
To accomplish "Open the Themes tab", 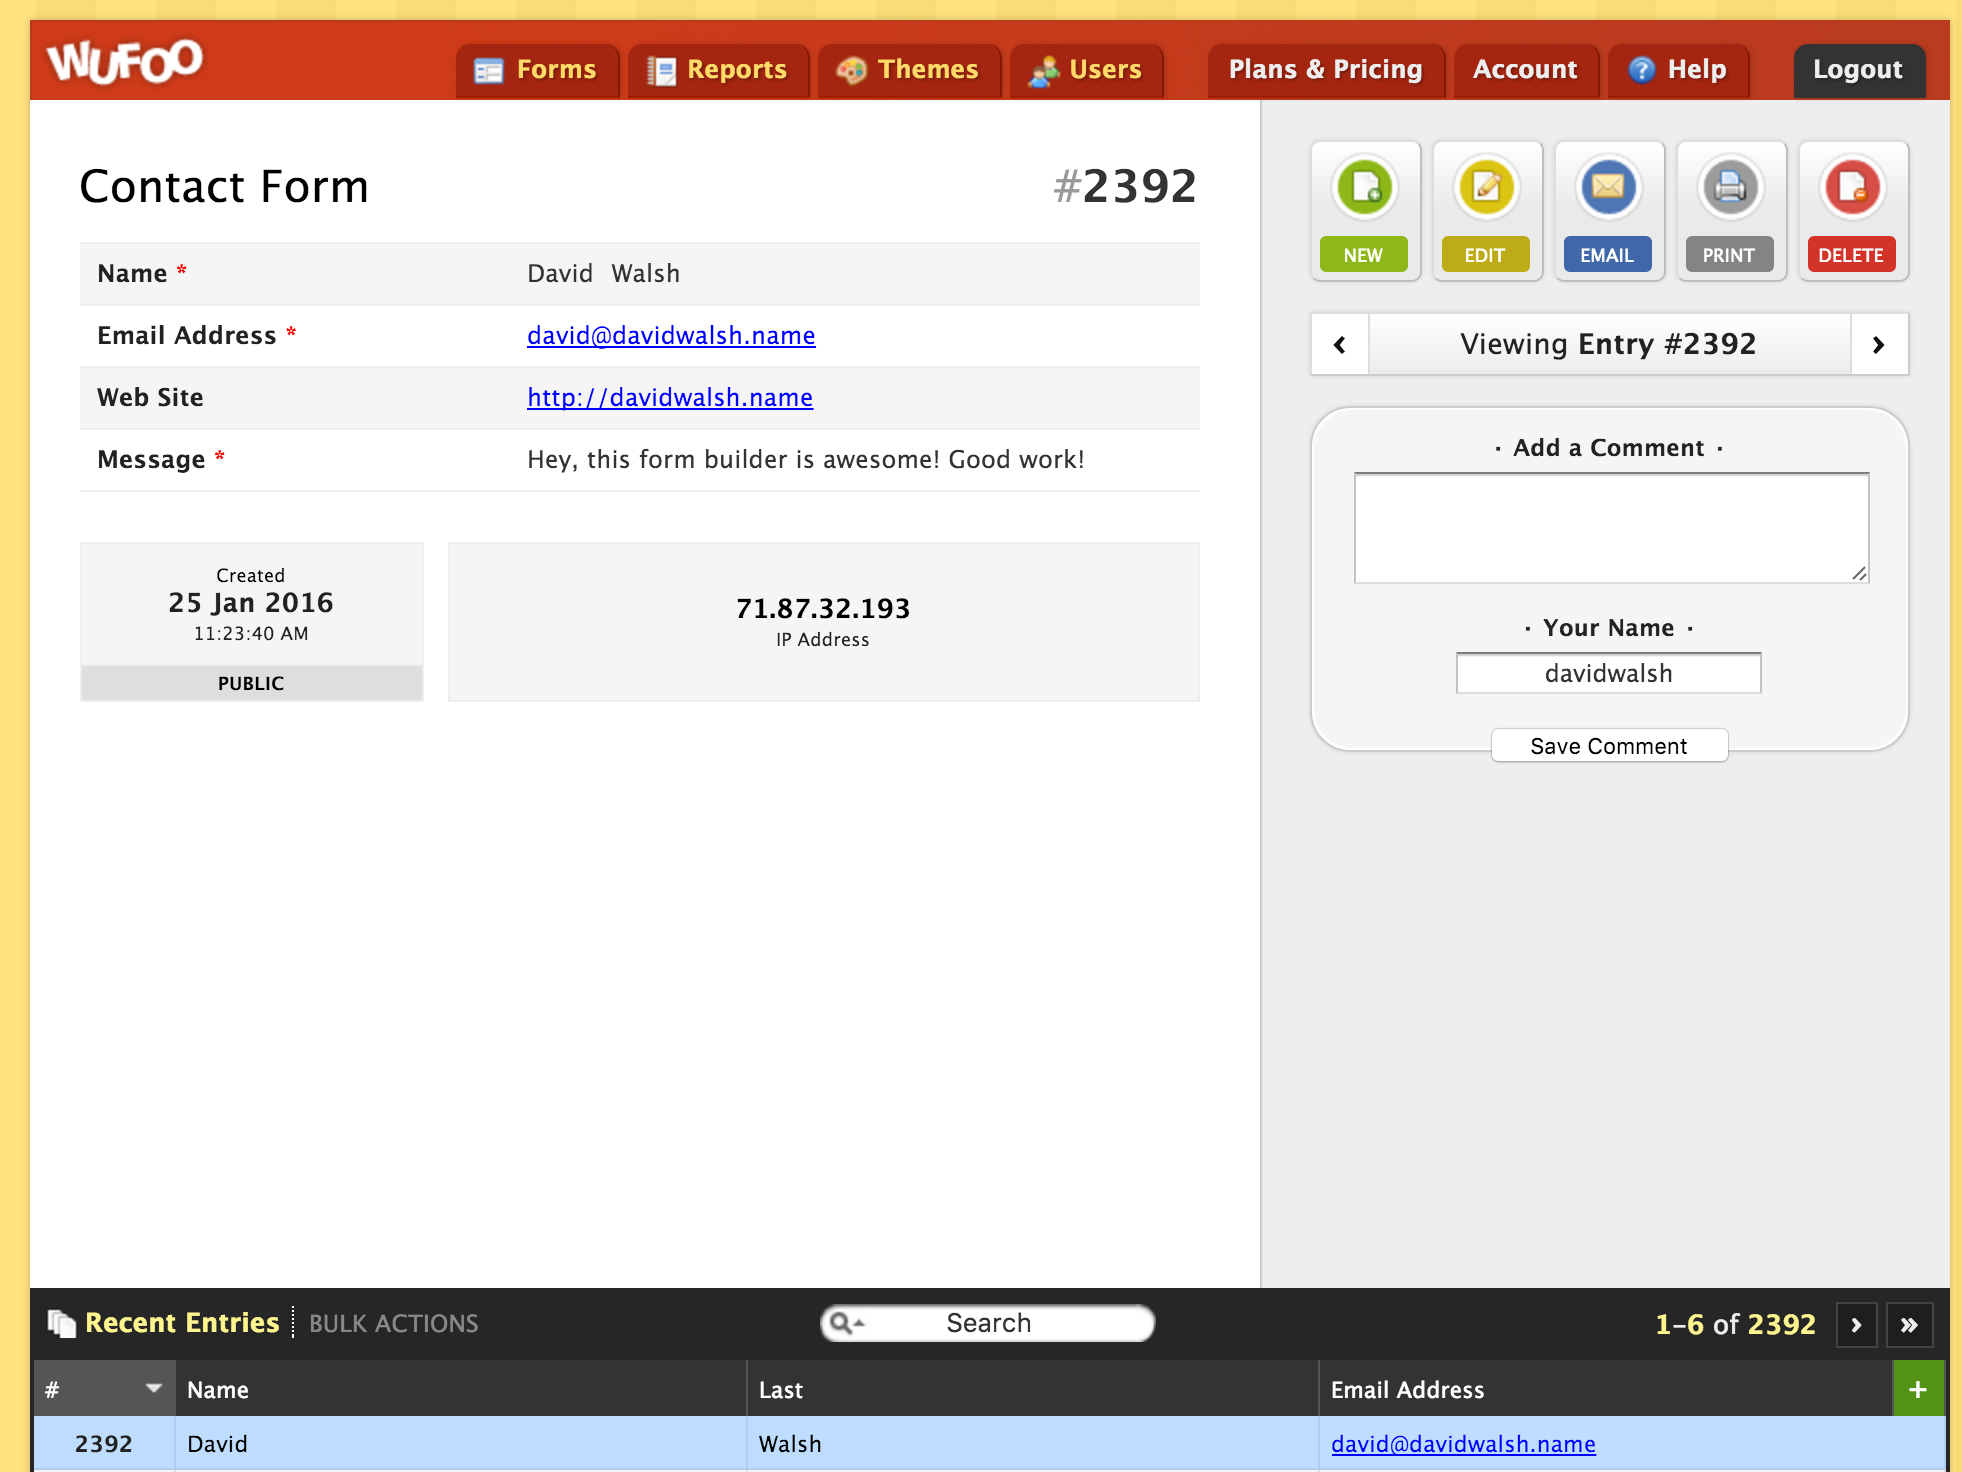I will point(909,70).
